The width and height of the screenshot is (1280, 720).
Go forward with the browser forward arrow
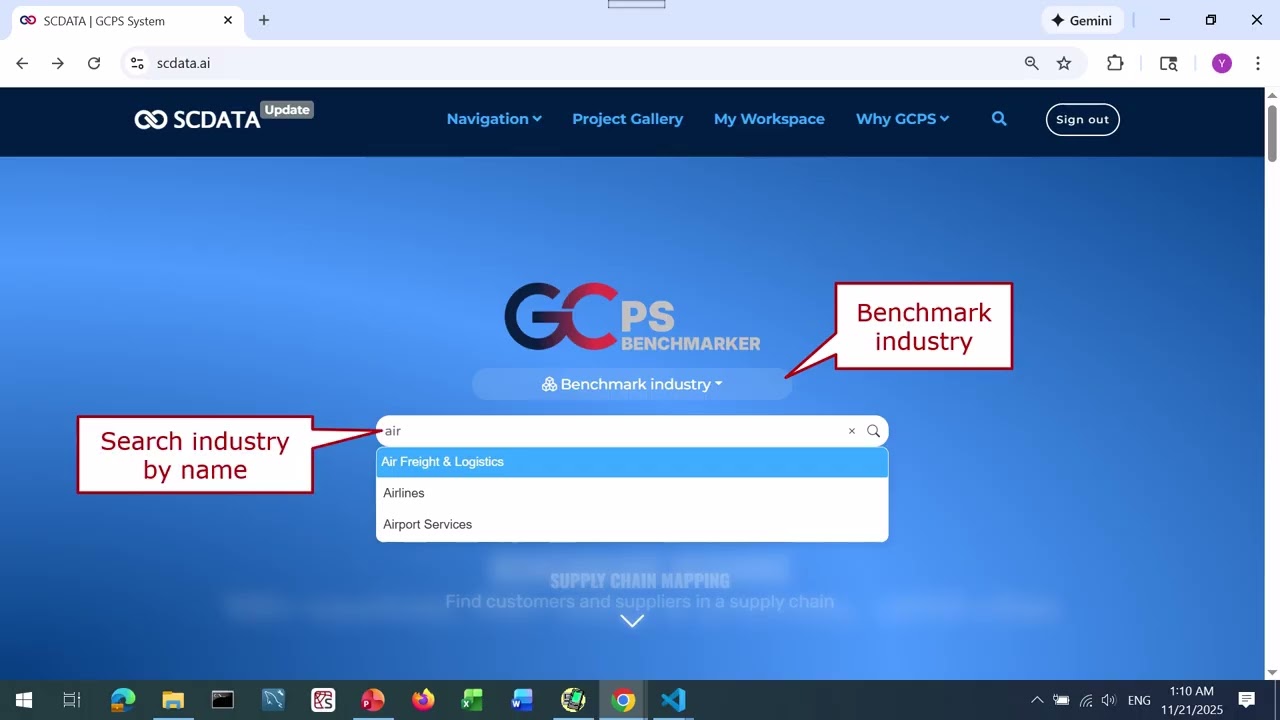(58, 63)
